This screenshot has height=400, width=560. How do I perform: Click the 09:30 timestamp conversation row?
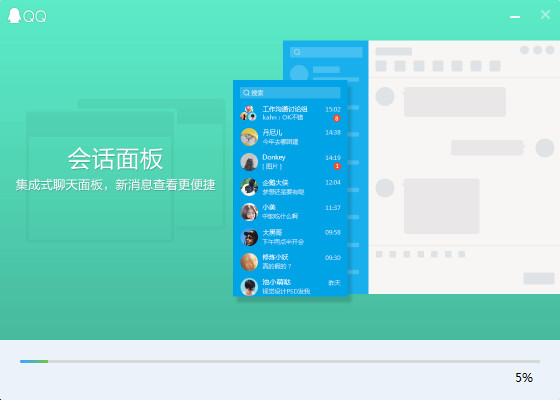(290, 262)
